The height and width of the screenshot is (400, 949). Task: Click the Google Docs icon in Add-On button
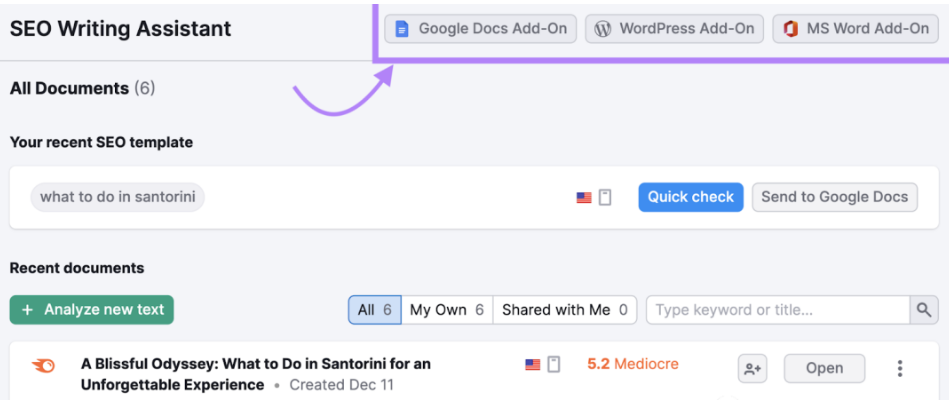click(402, 29)
